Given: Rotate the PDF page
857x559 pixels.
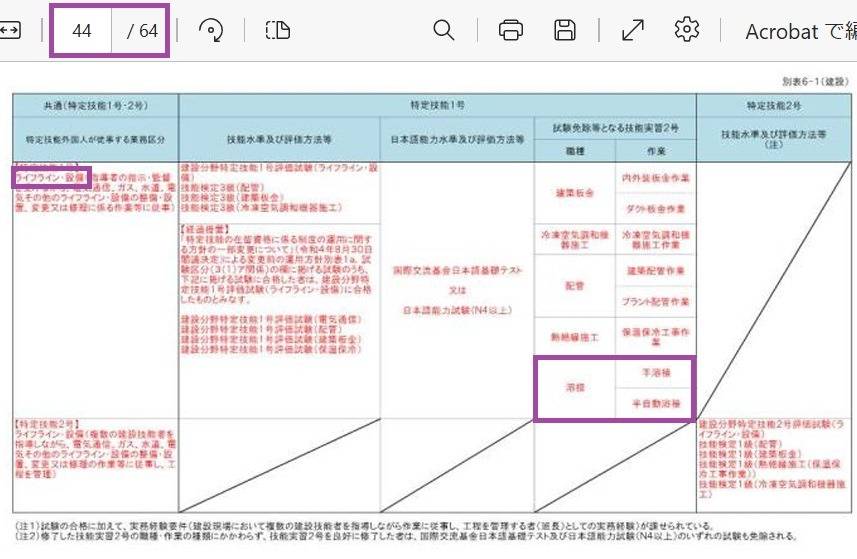Looking at the screenshot, I should [210, 31].
